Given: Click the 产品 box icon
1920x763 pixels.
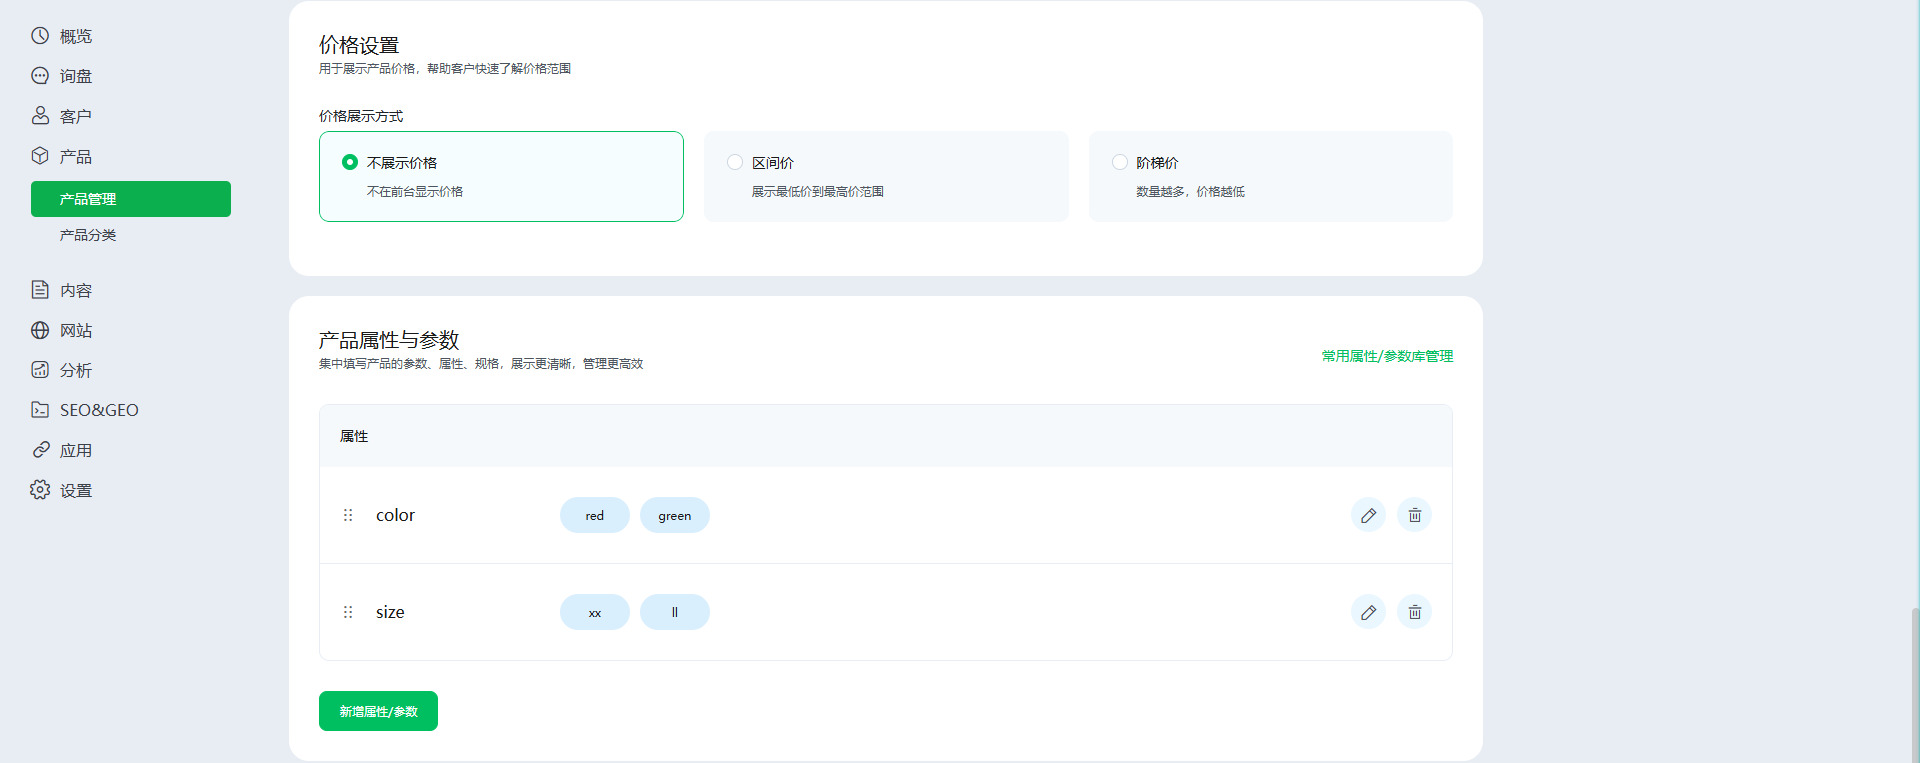Looking at the screenshot, I should 40,156.
